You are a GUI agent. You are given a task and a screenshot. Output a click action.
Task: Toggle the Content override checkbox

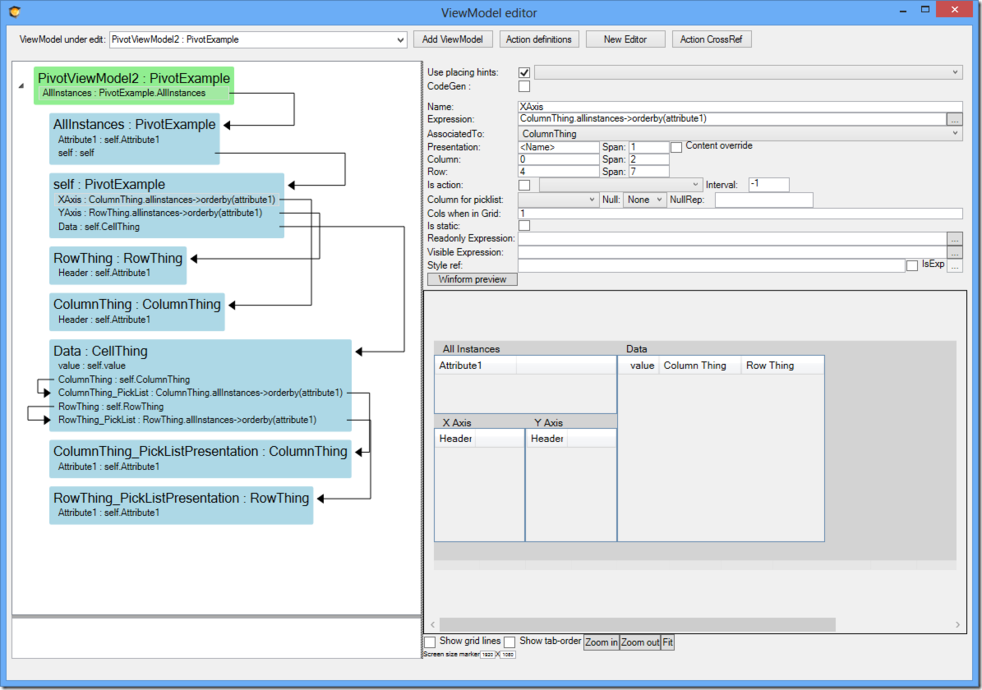click(x=675, y=146)
